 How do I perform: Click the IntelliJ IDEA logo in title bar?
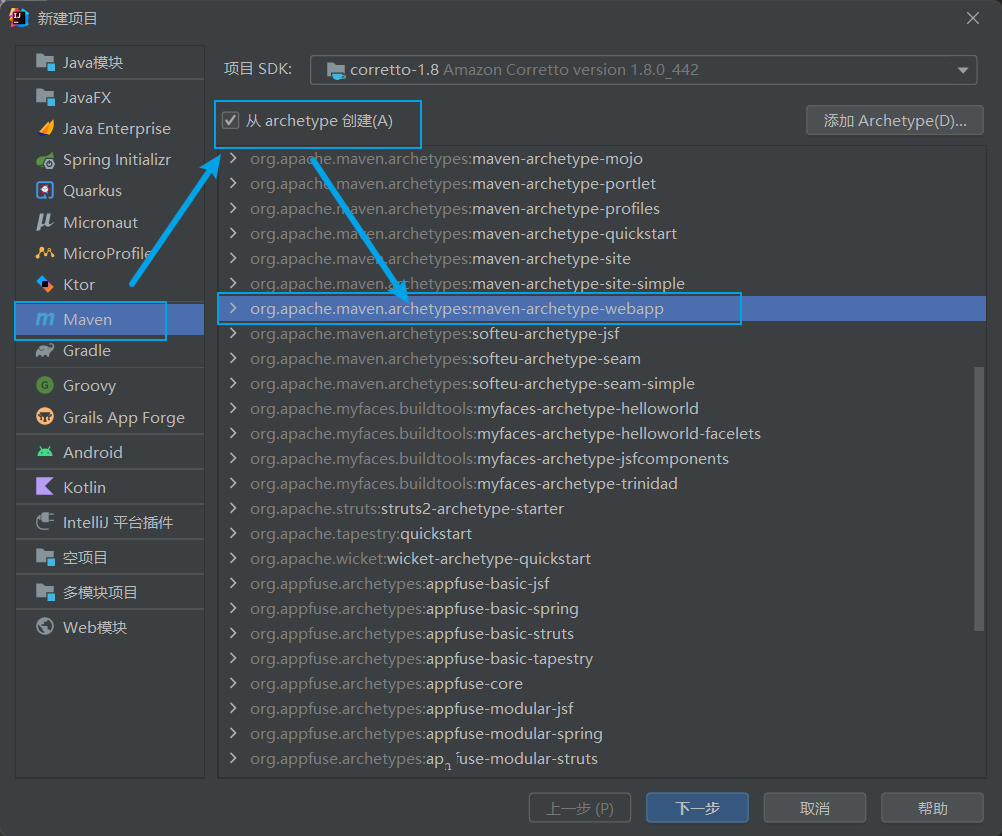19,18
